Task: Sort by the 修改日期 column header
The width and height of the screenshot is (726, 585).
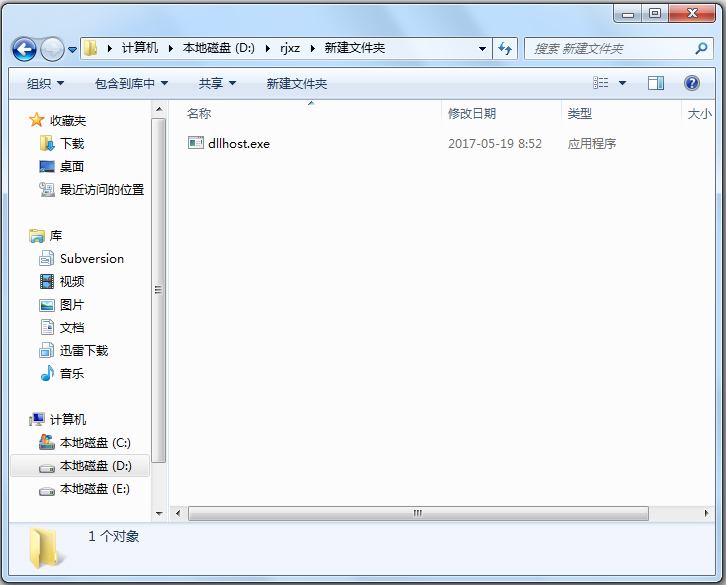Action: tap(472, 113)
